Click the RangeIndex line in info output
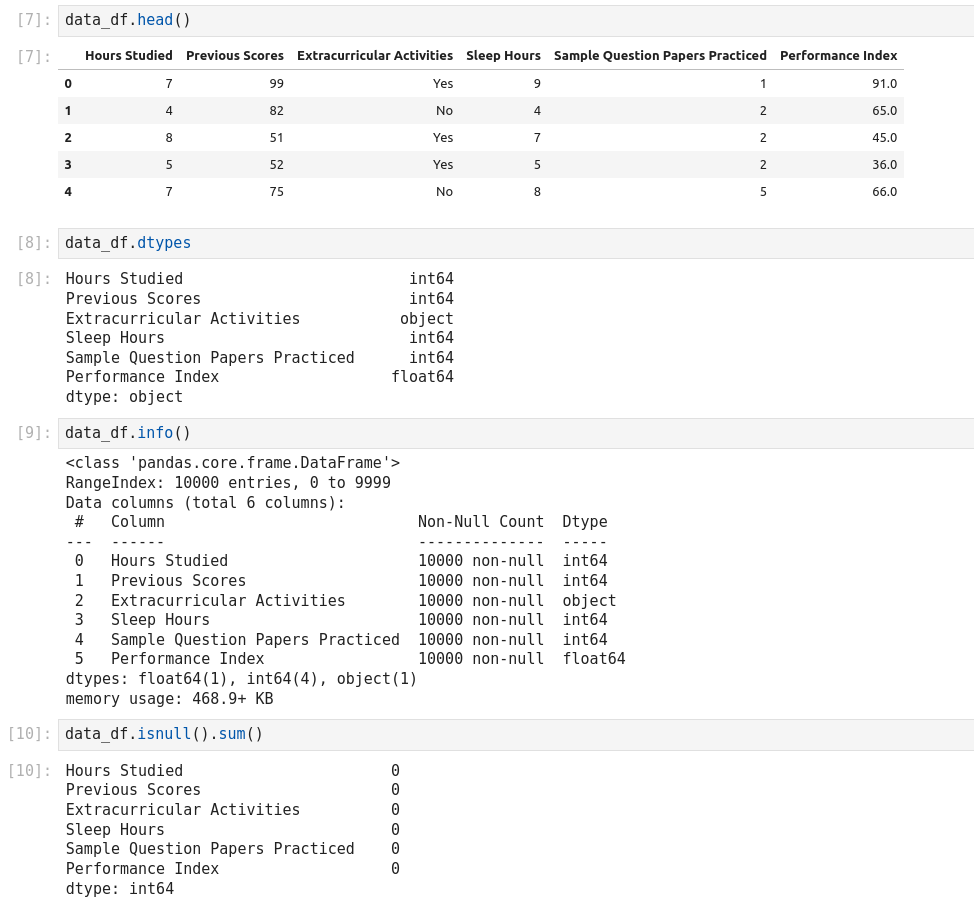 click(228, 483)
